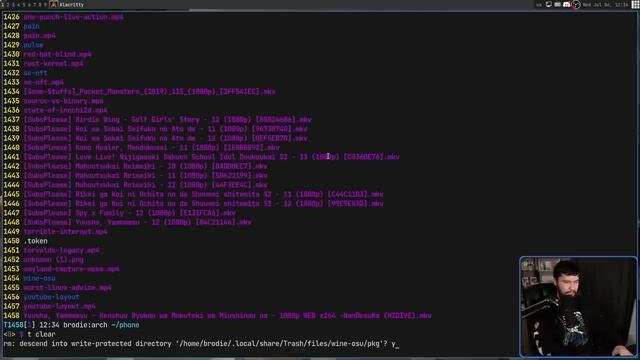Click the Love Live! file on line 1441
This screenshot has width=640, height=360.
211,157
